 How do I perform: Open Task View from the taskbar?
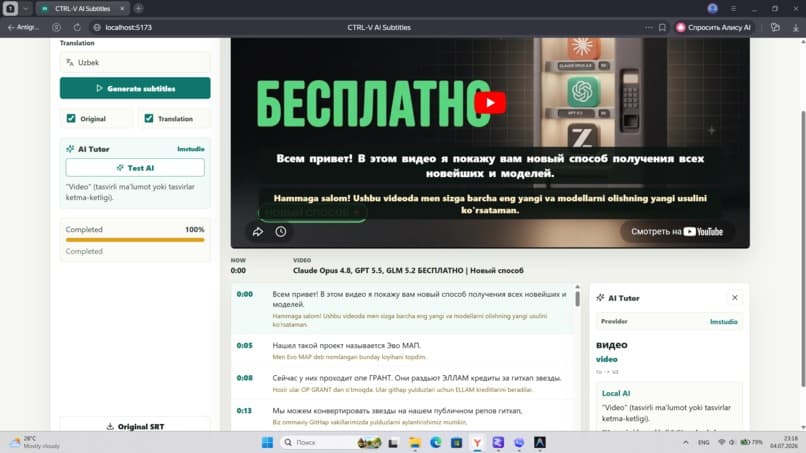point(393,442)
